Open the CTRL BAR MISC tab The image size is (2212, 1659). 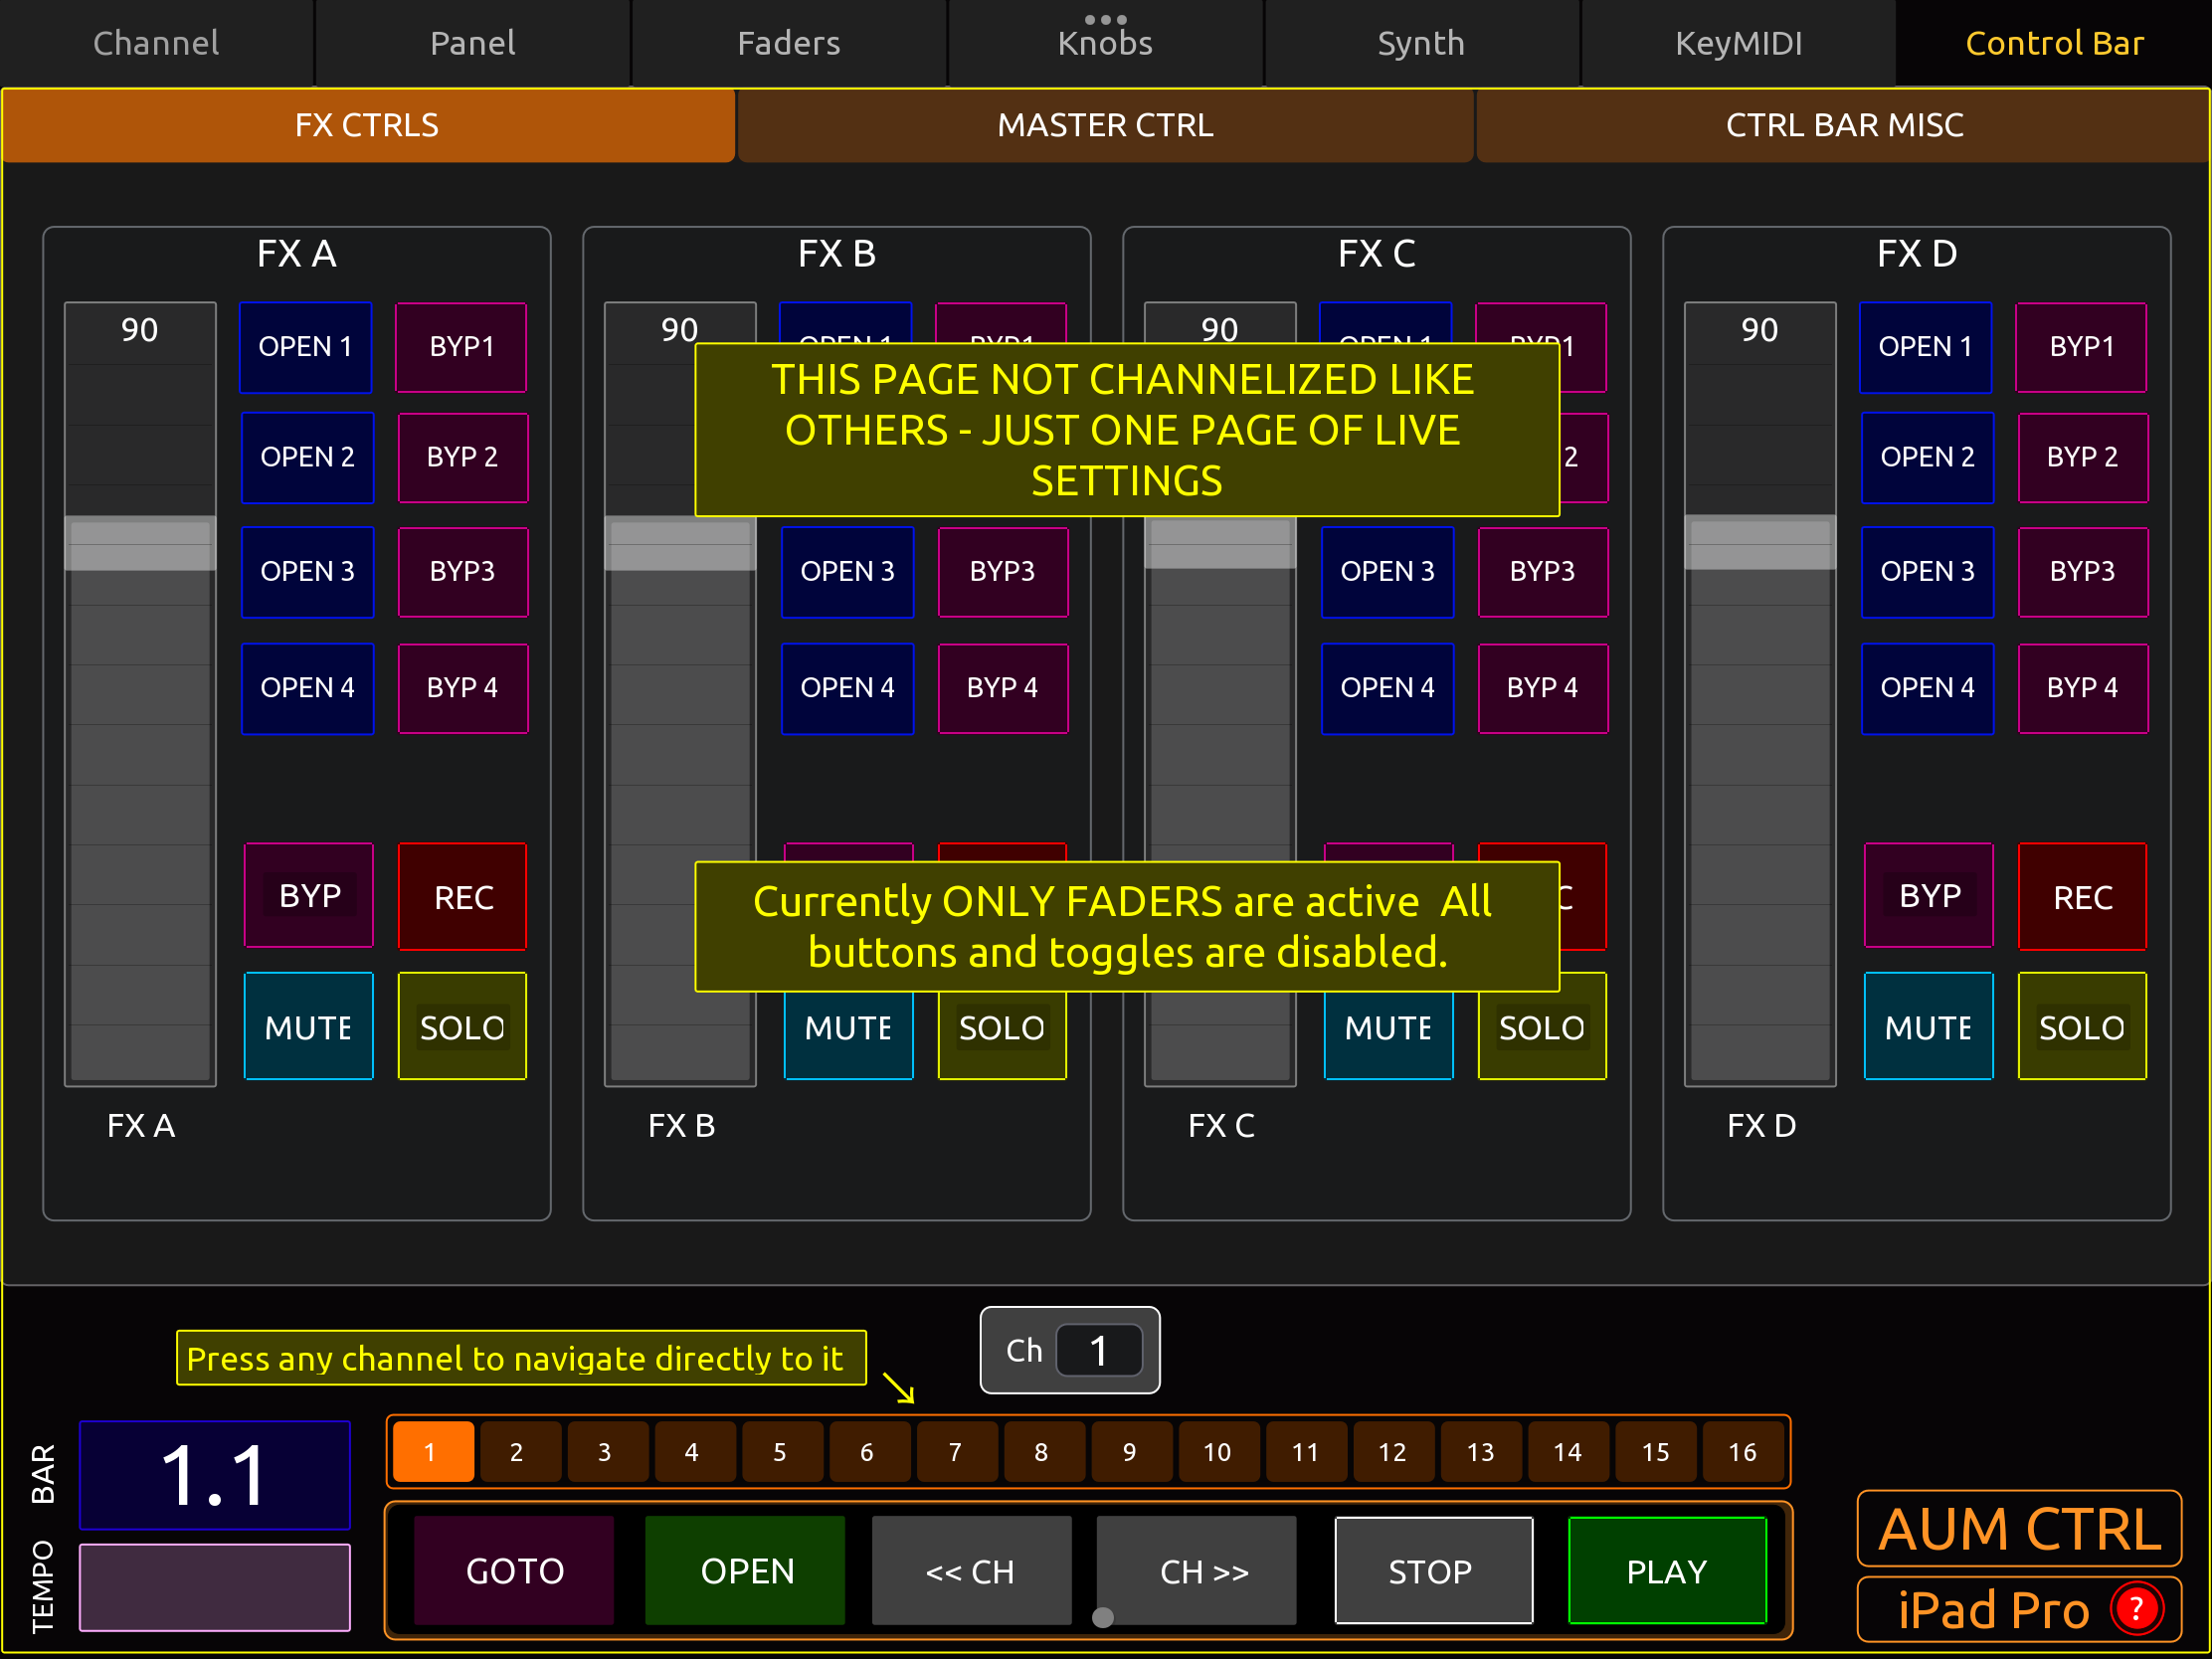1843,125
